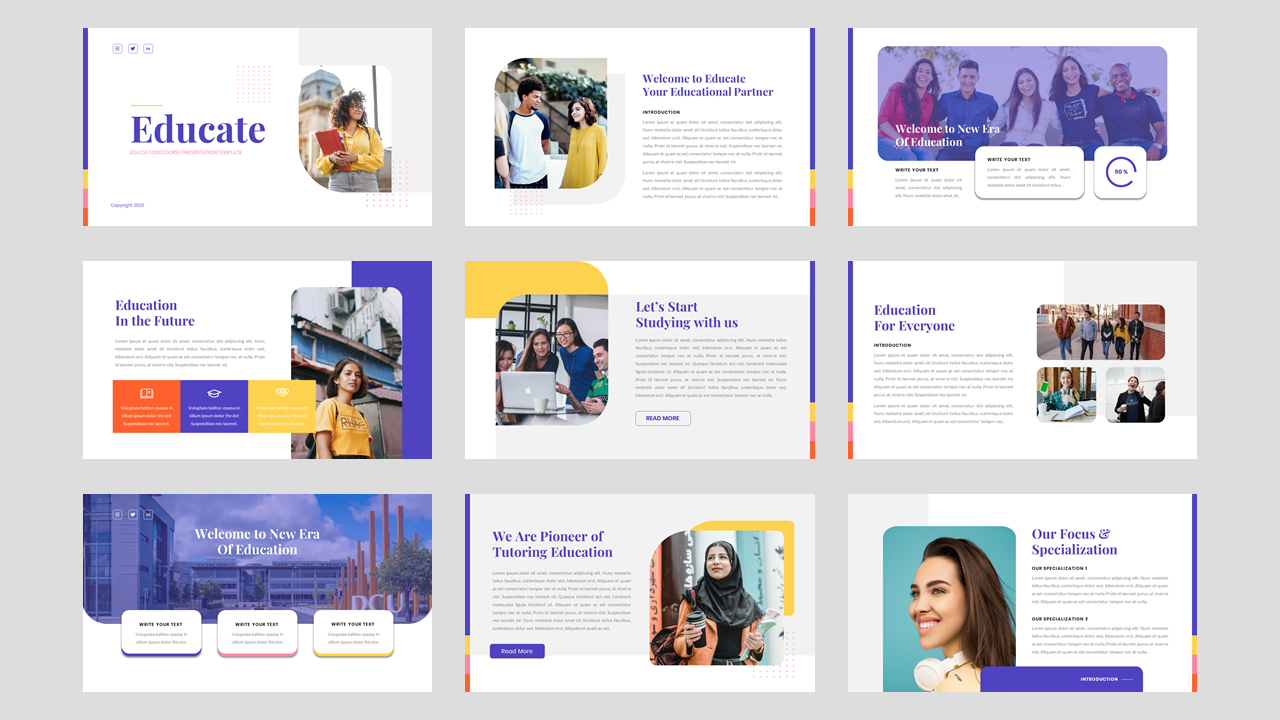
Task: Click the Instagram icon on the Educate title slide
Action: tap(117, 48)
